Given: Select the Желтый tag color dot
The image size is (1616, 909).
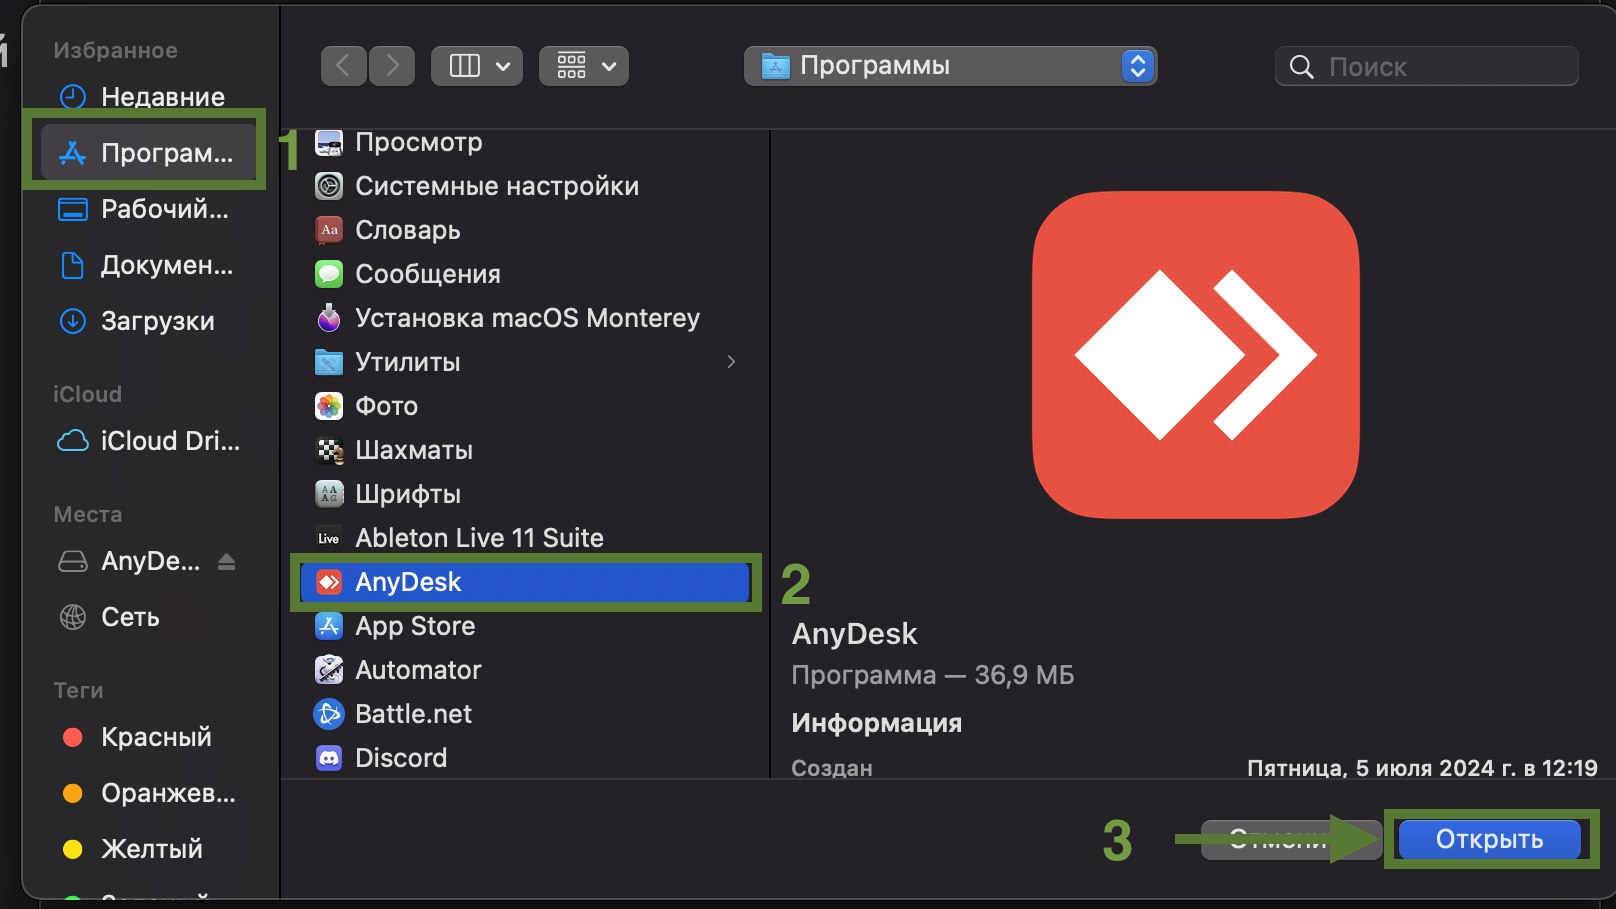Looking at the screenshot, I should pyautogui.click(x=73, y=849).
